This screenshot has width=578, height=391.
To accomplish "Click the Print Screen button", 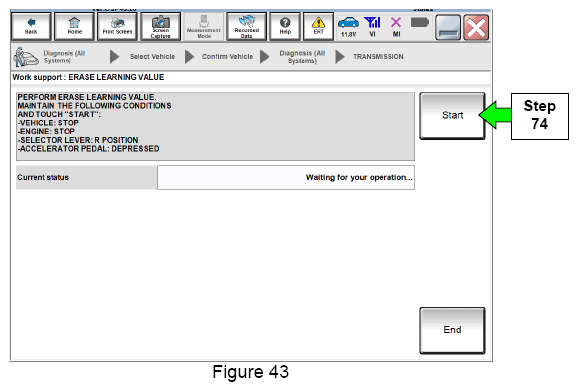I will (x=117, y=27).
